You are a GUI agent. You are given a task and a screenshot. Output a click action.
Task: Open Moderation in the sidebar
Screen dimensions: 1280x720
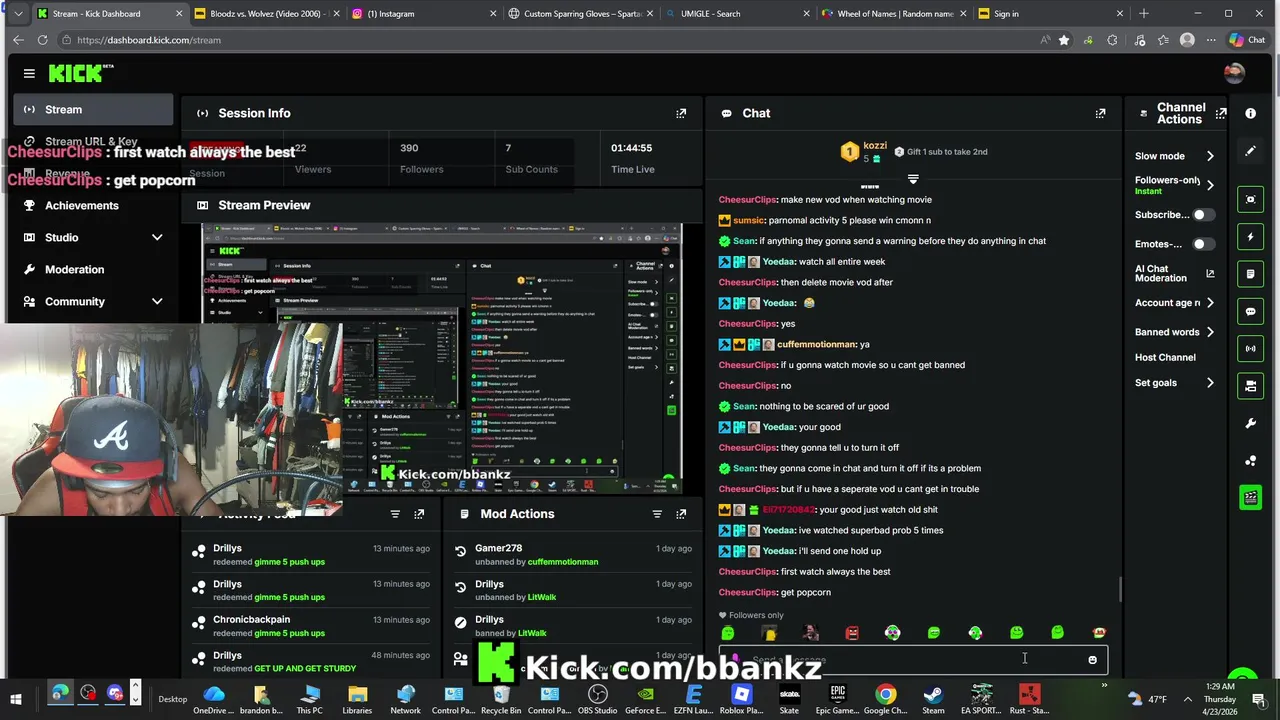(92, 269)
